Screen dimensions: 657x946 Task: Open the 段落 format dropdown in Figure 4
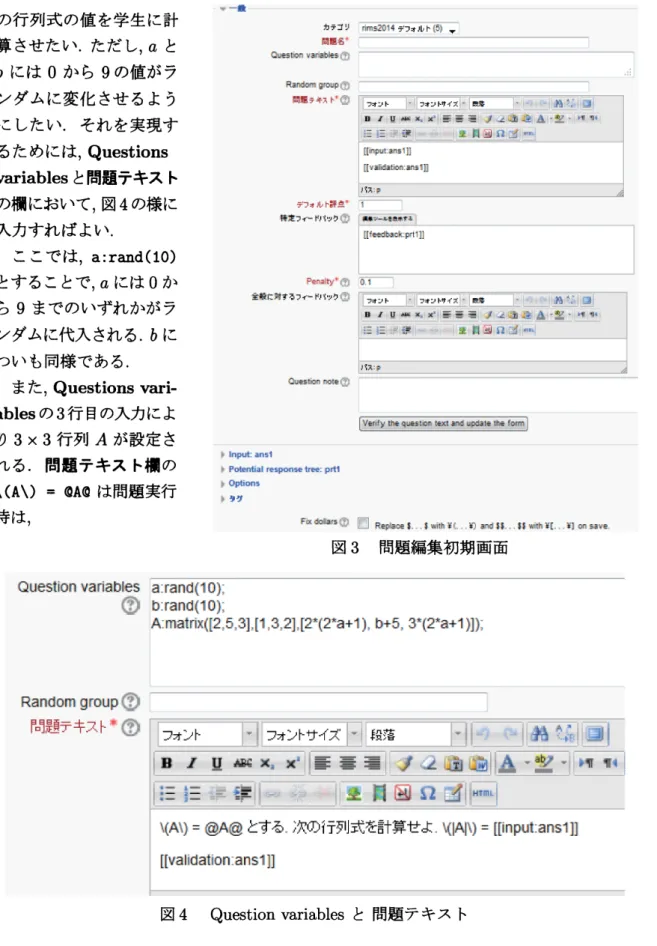(x=416, y=734)
